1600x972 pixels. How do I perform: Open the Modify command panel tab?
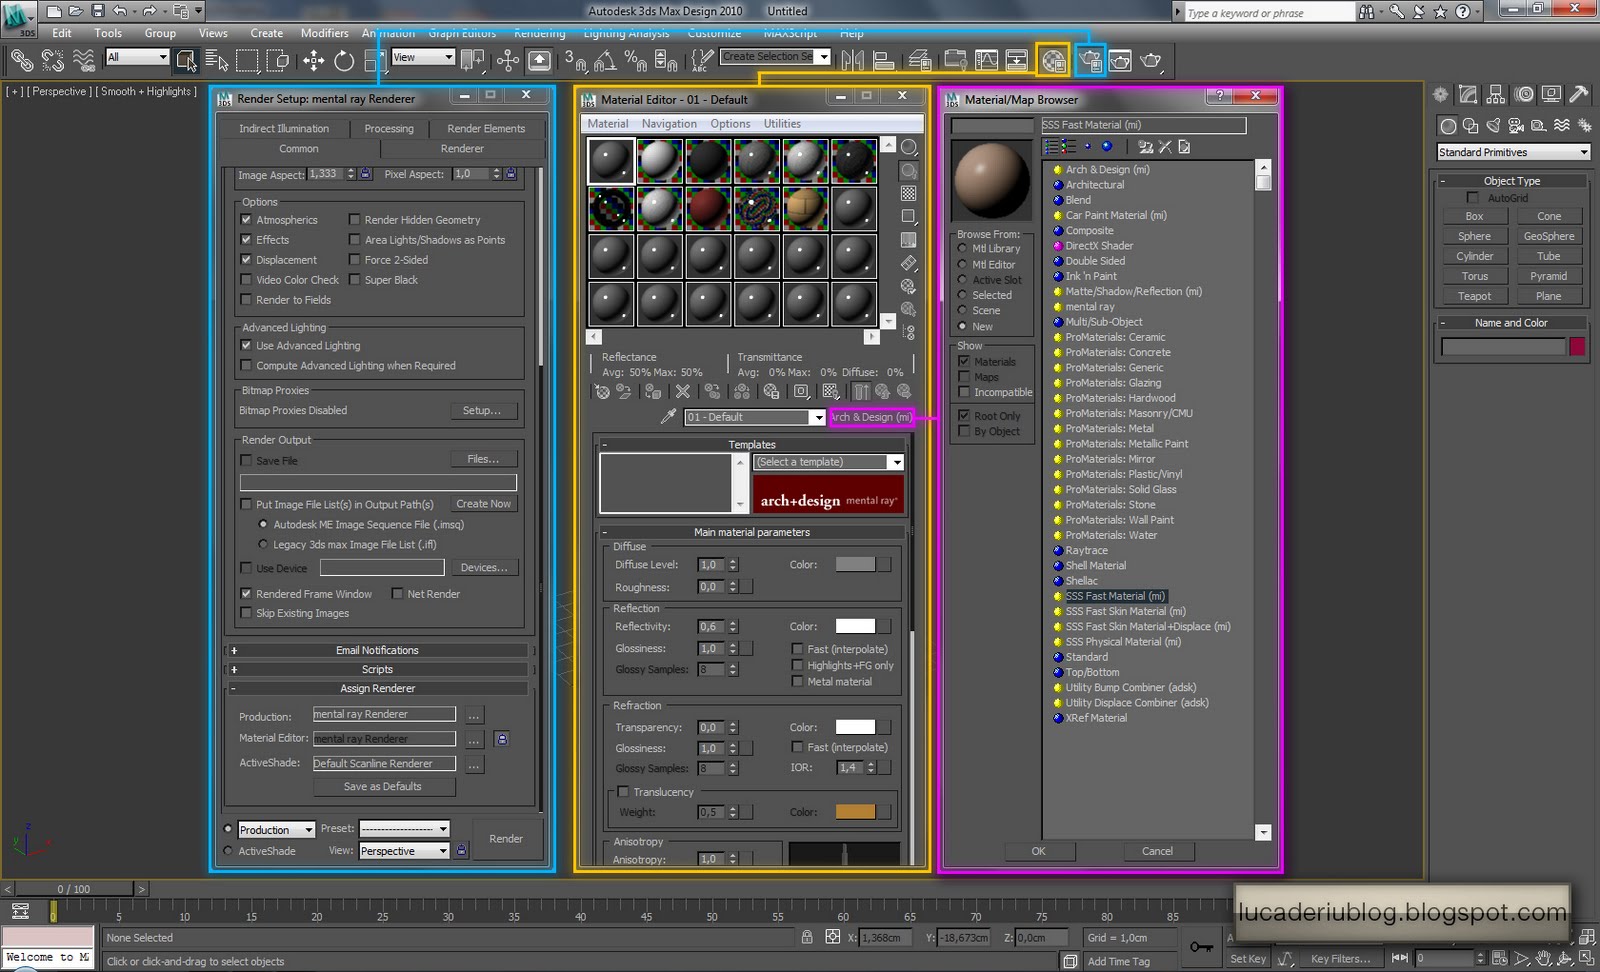click(x=1468, y=95)
